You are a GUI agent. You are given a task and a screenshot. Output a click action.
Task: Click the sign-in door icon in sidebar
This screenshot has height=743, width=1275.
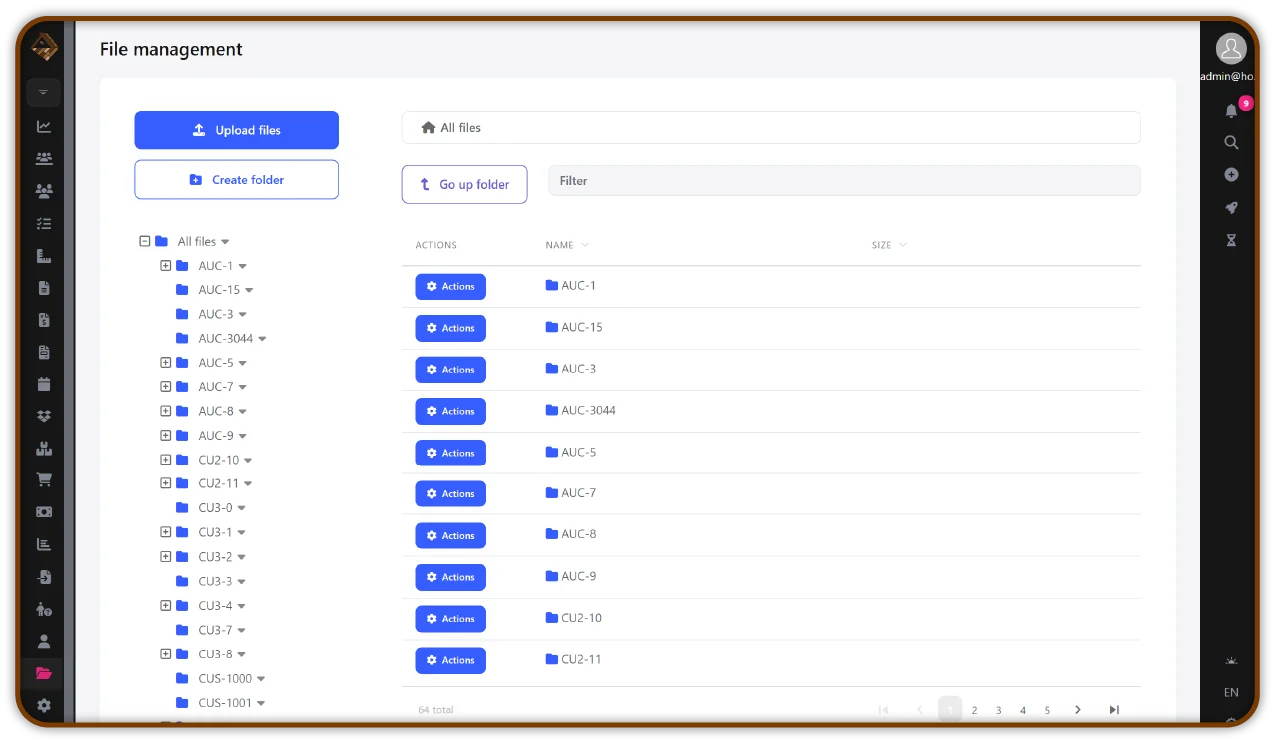click(44, 577)
